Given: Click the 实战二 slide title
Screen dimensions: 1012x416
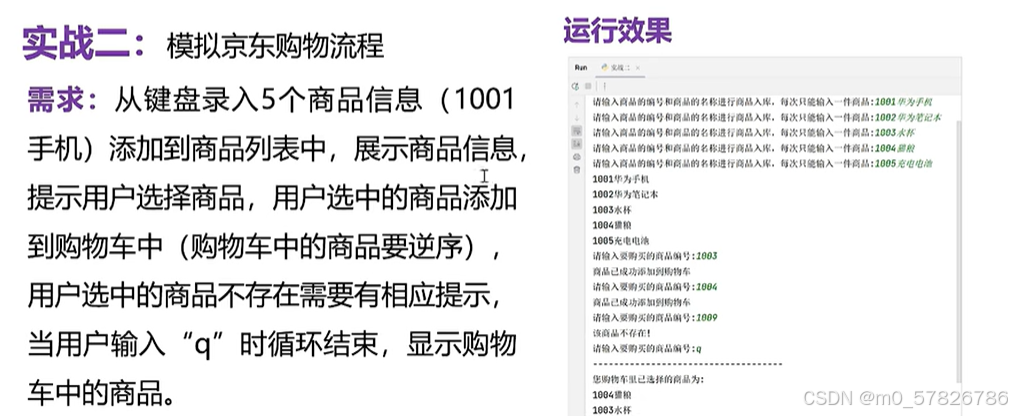Looking at the screenshot, I should pos(84,44).
